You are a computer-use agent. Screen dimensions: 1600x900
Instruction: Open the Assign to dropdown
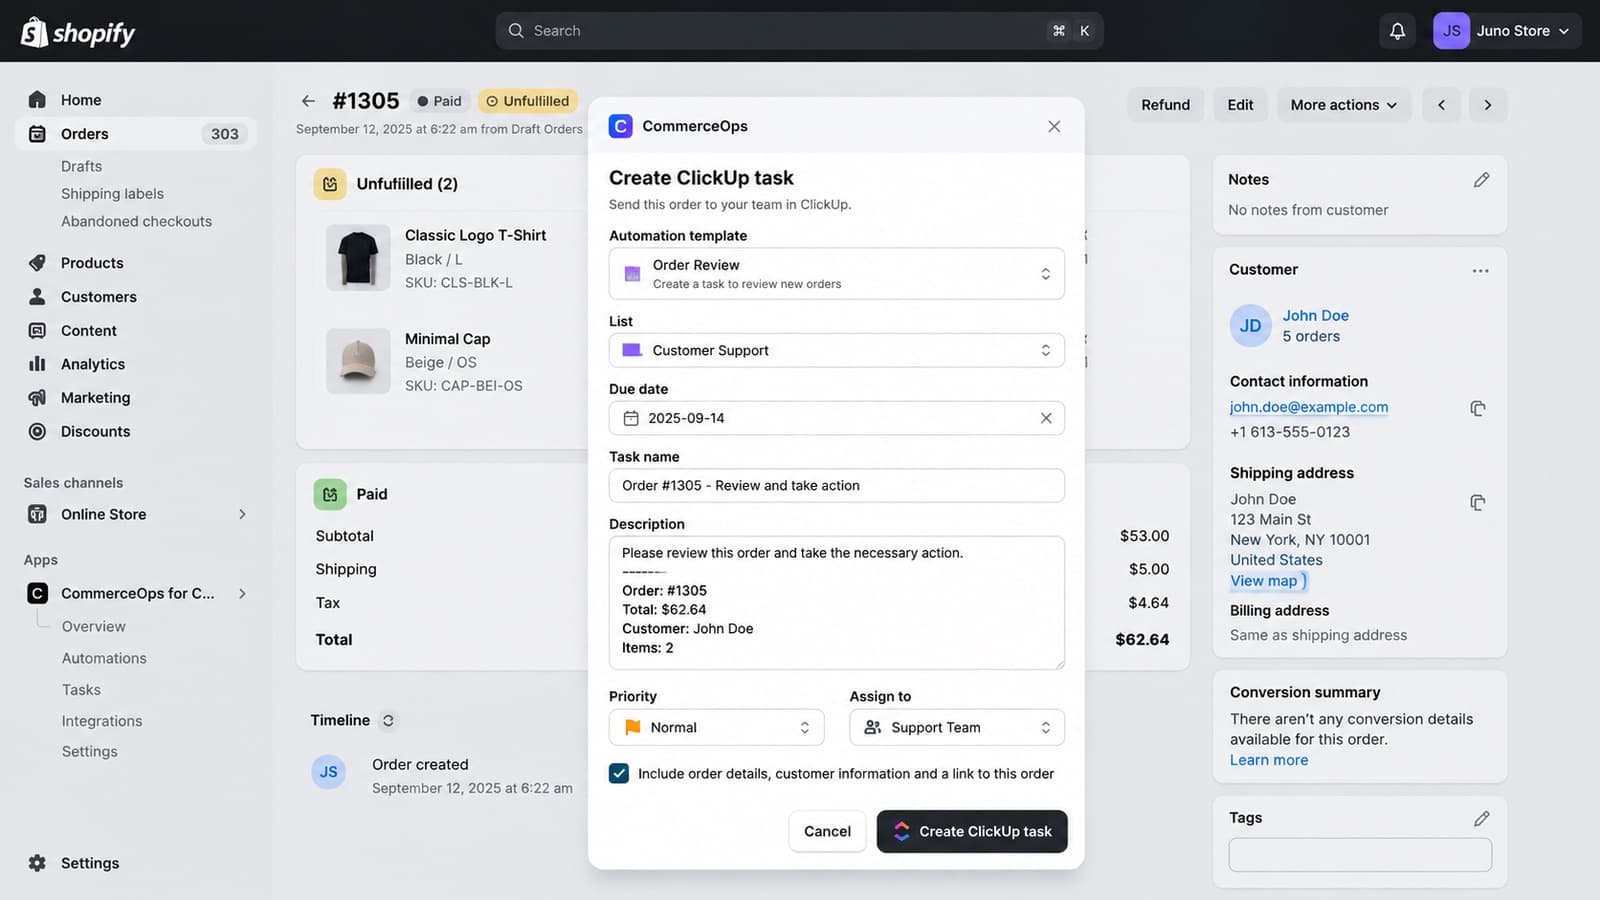coord(957,727)
